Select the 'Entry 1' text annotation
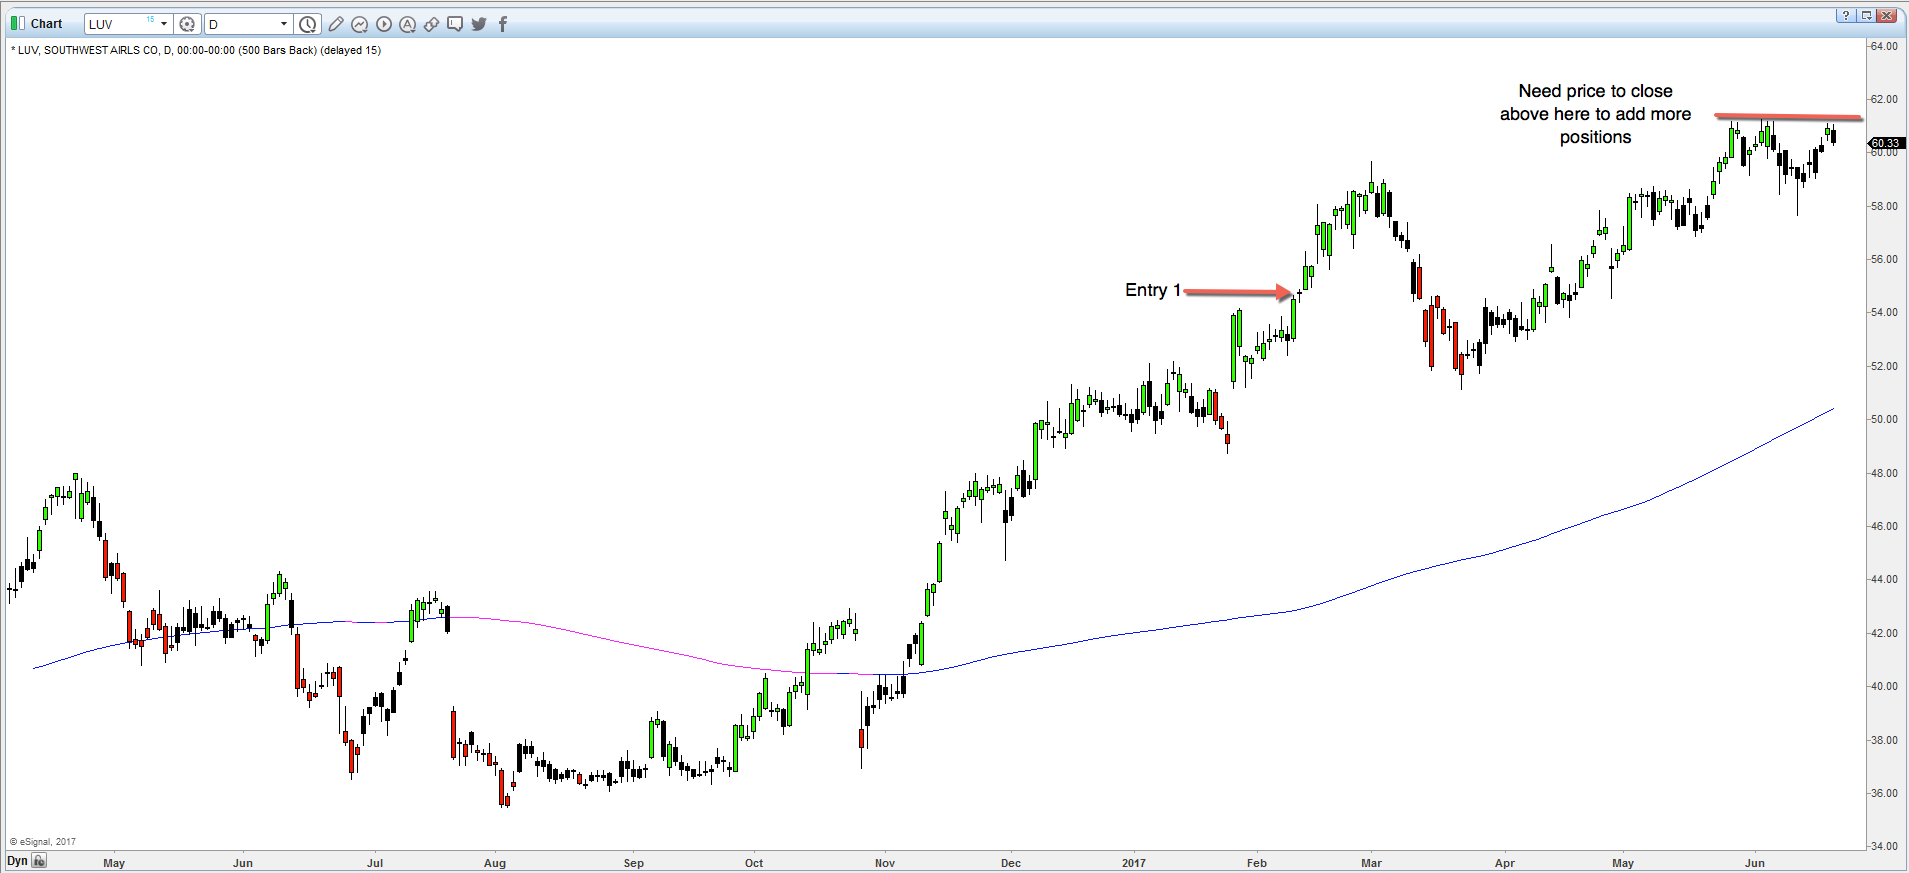The width and height of the screenshot is (1909, 873). [x=1153, y=290]
